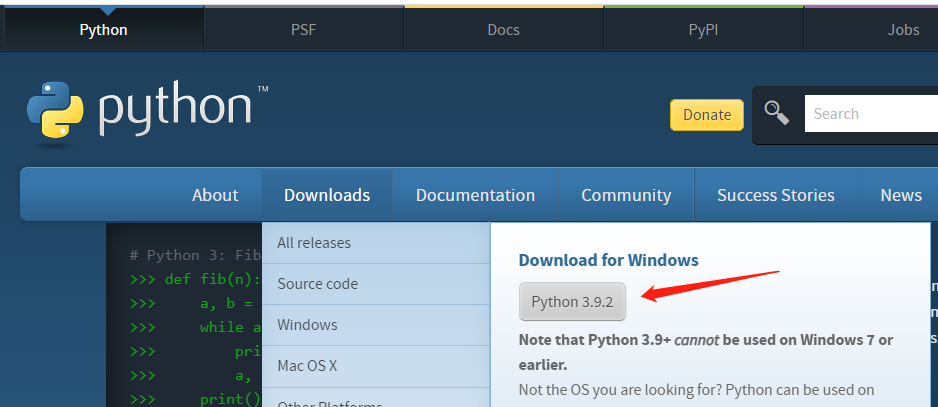This screenshot has width=938, height=407.
Task: Open the Documentation menu
Action: tap(476, 195)
